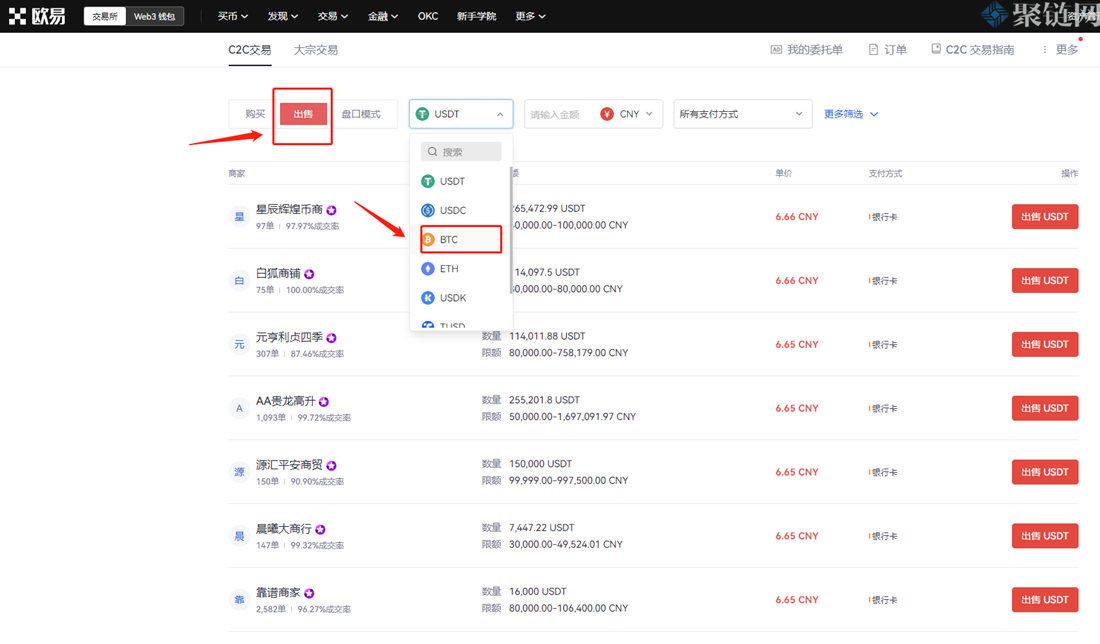This screenshot has width=1100, height=644.
Task: Click 出售 USDT for 晨曦大商行
Action: 1045,536
